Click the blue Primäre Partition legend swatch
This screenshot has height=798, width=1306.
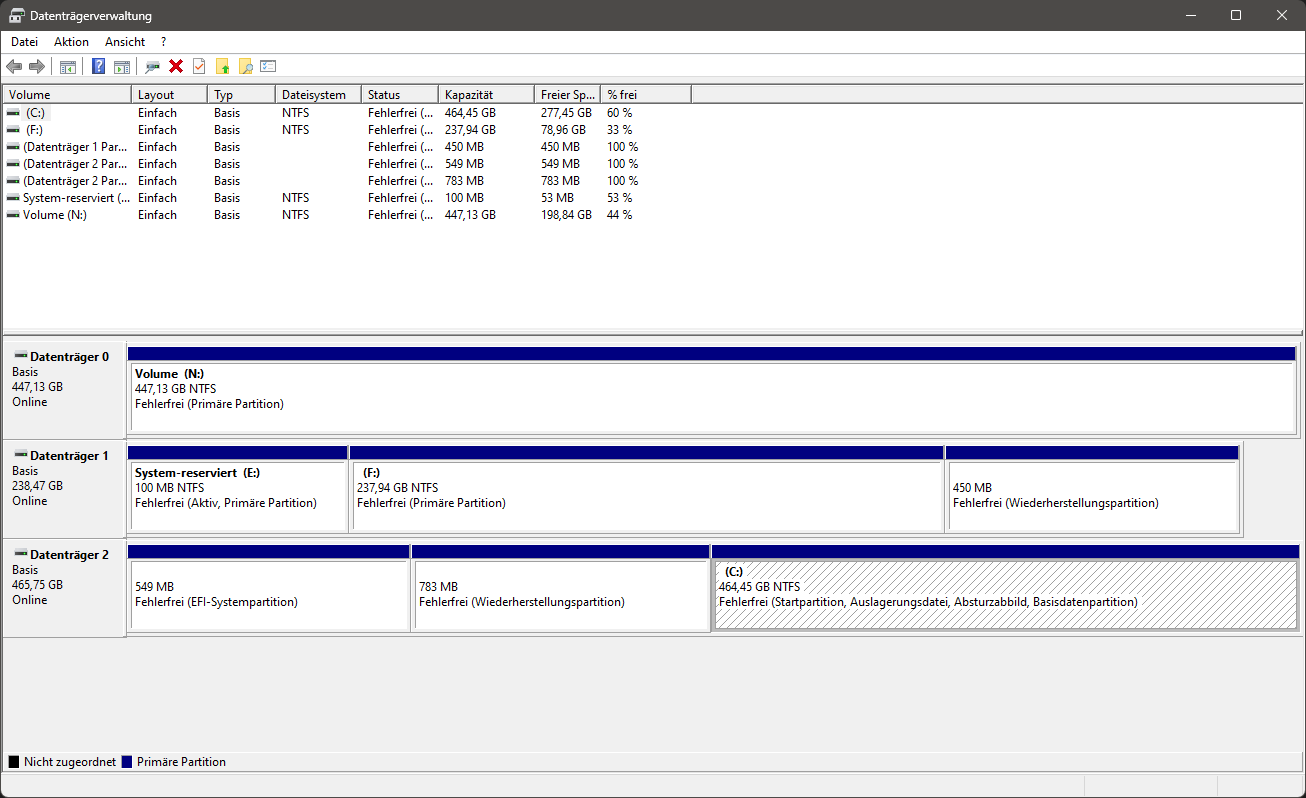click(x=127, y=762)
